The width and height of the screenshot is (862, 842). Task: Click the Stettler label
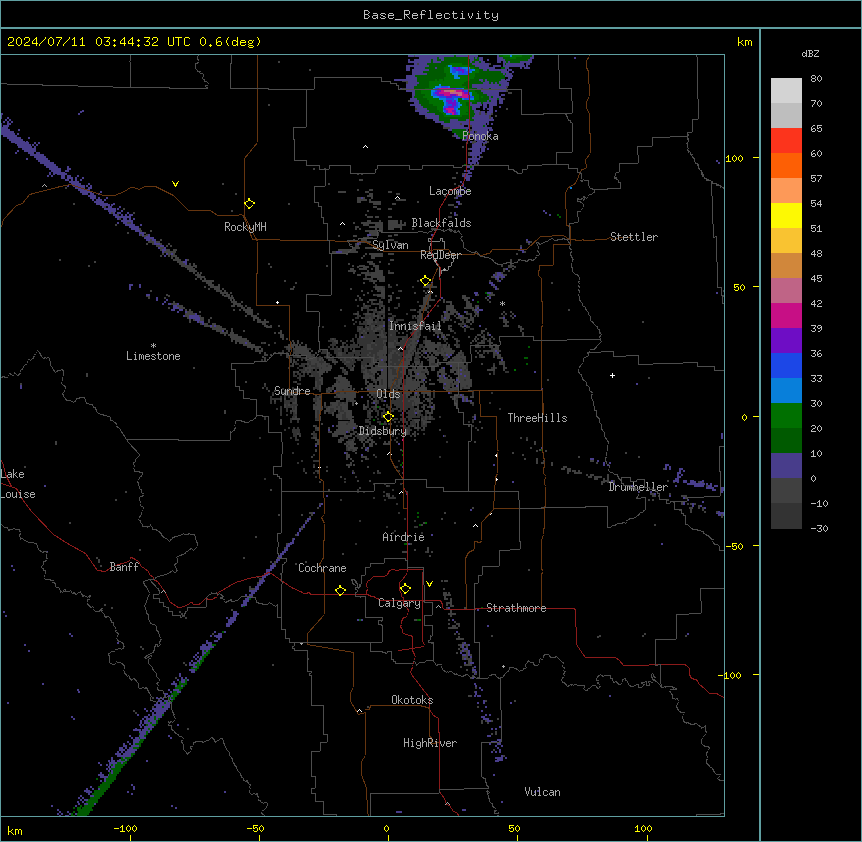tap(634, 237)
